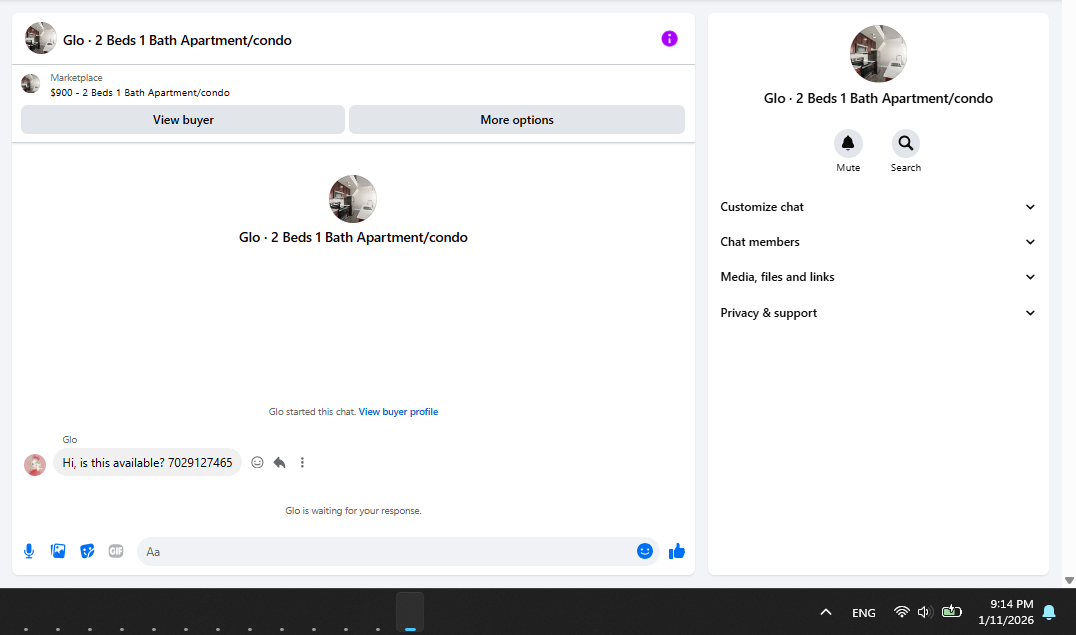Send a voice clip with the microphone icon

29,551
